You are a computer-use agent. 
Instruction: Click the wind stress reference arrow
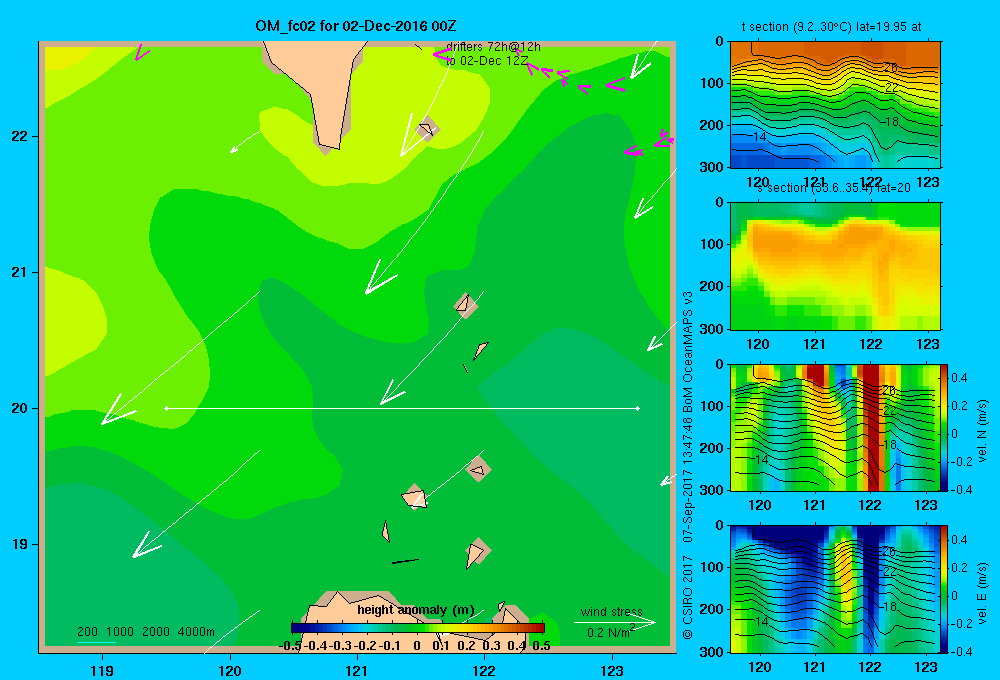615,623
